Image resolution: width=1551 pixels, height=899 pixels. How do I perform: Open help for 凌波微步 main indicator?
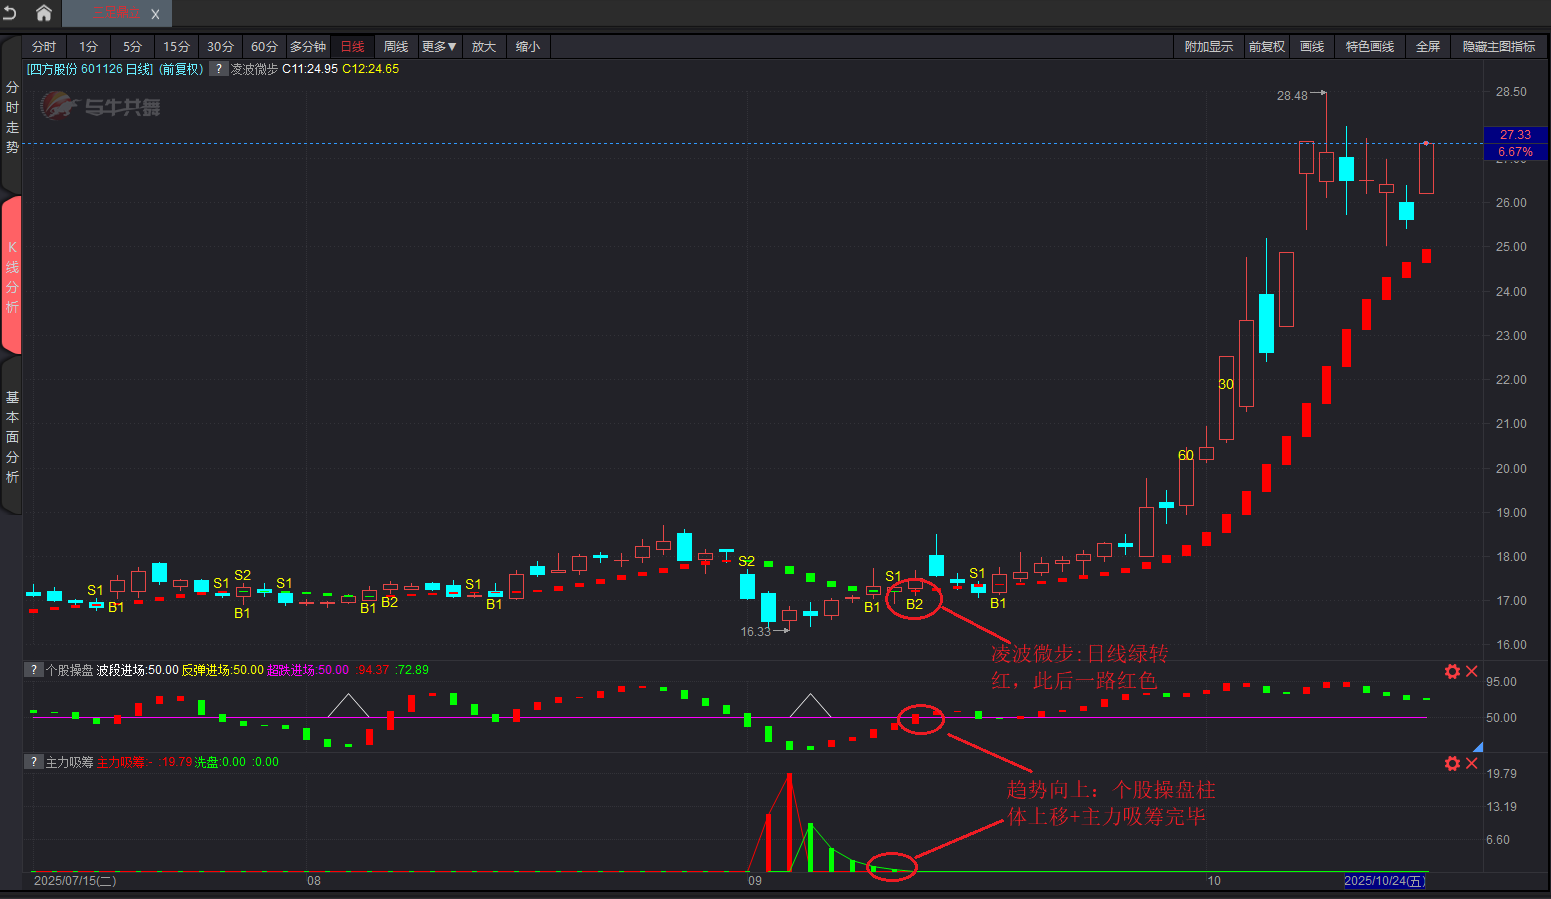click(218, 69)
